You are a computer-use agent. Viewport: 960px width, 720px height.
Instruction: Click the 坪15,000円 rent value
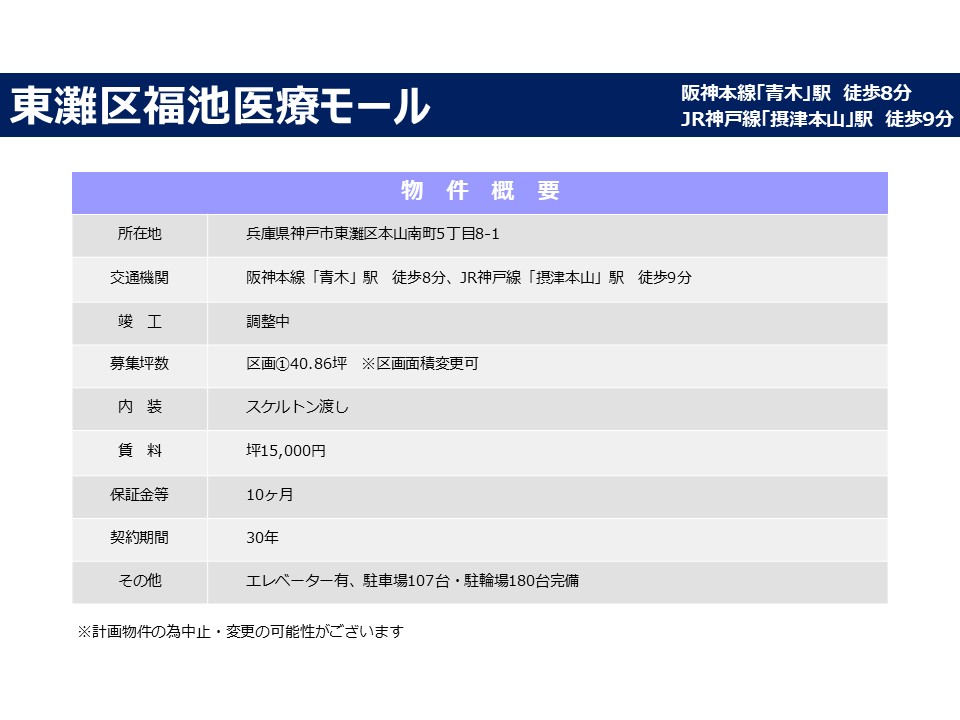click(286, 451)
